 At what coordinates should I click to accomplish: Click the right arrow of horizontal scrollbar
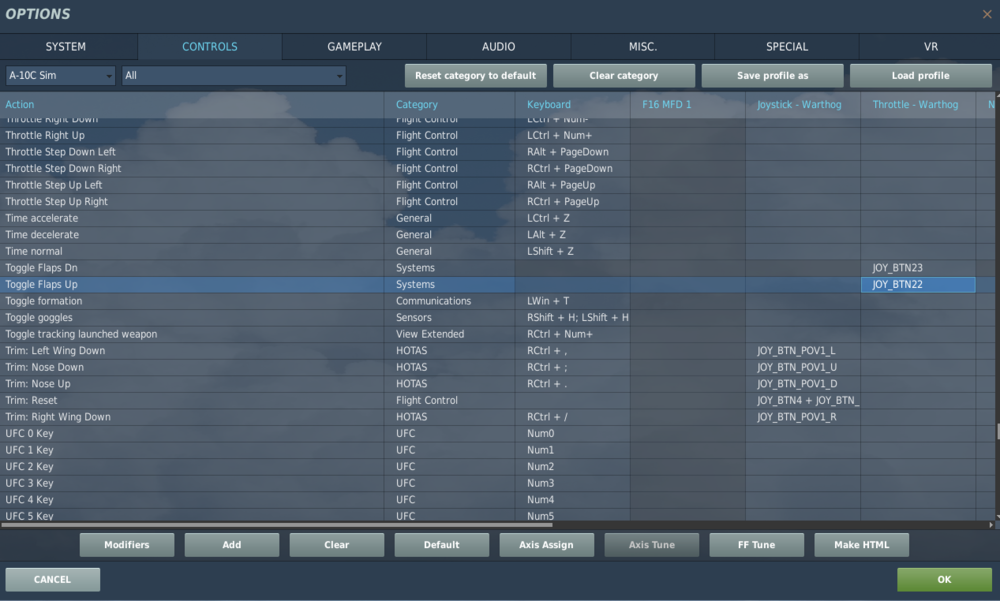coord(990,525)
